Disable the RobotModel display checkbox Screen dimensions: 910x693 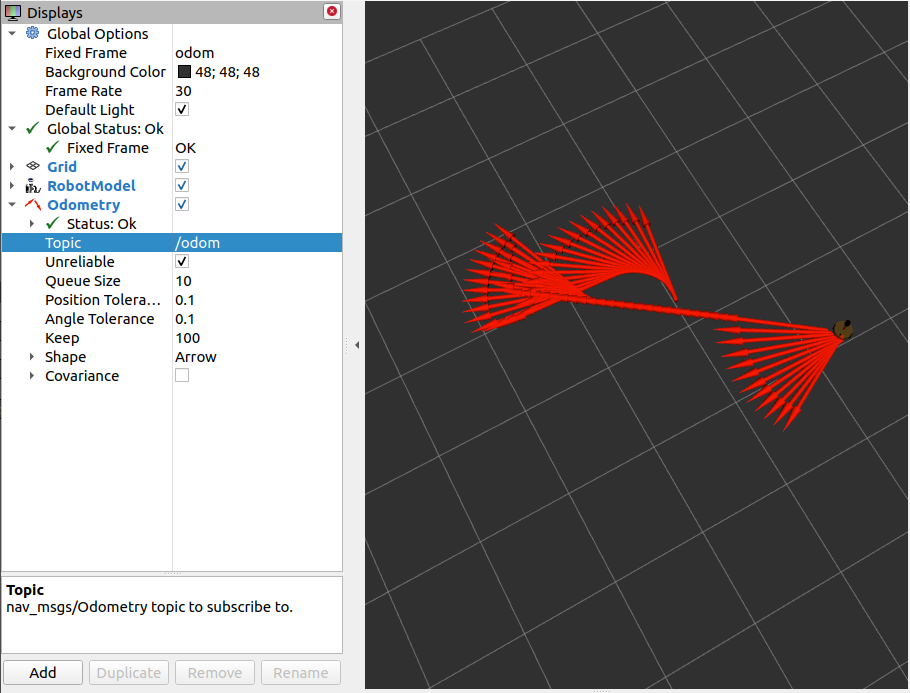[x=182, y=186]
